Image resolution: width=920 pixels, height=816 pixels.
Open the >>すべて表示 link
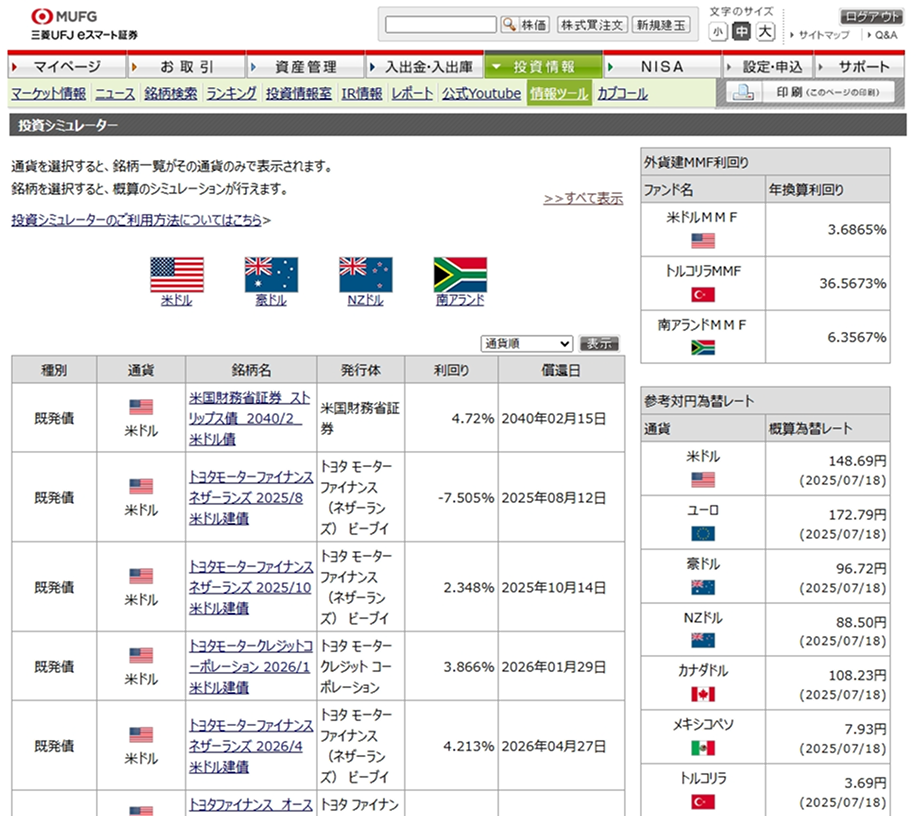tap(582, 198)
